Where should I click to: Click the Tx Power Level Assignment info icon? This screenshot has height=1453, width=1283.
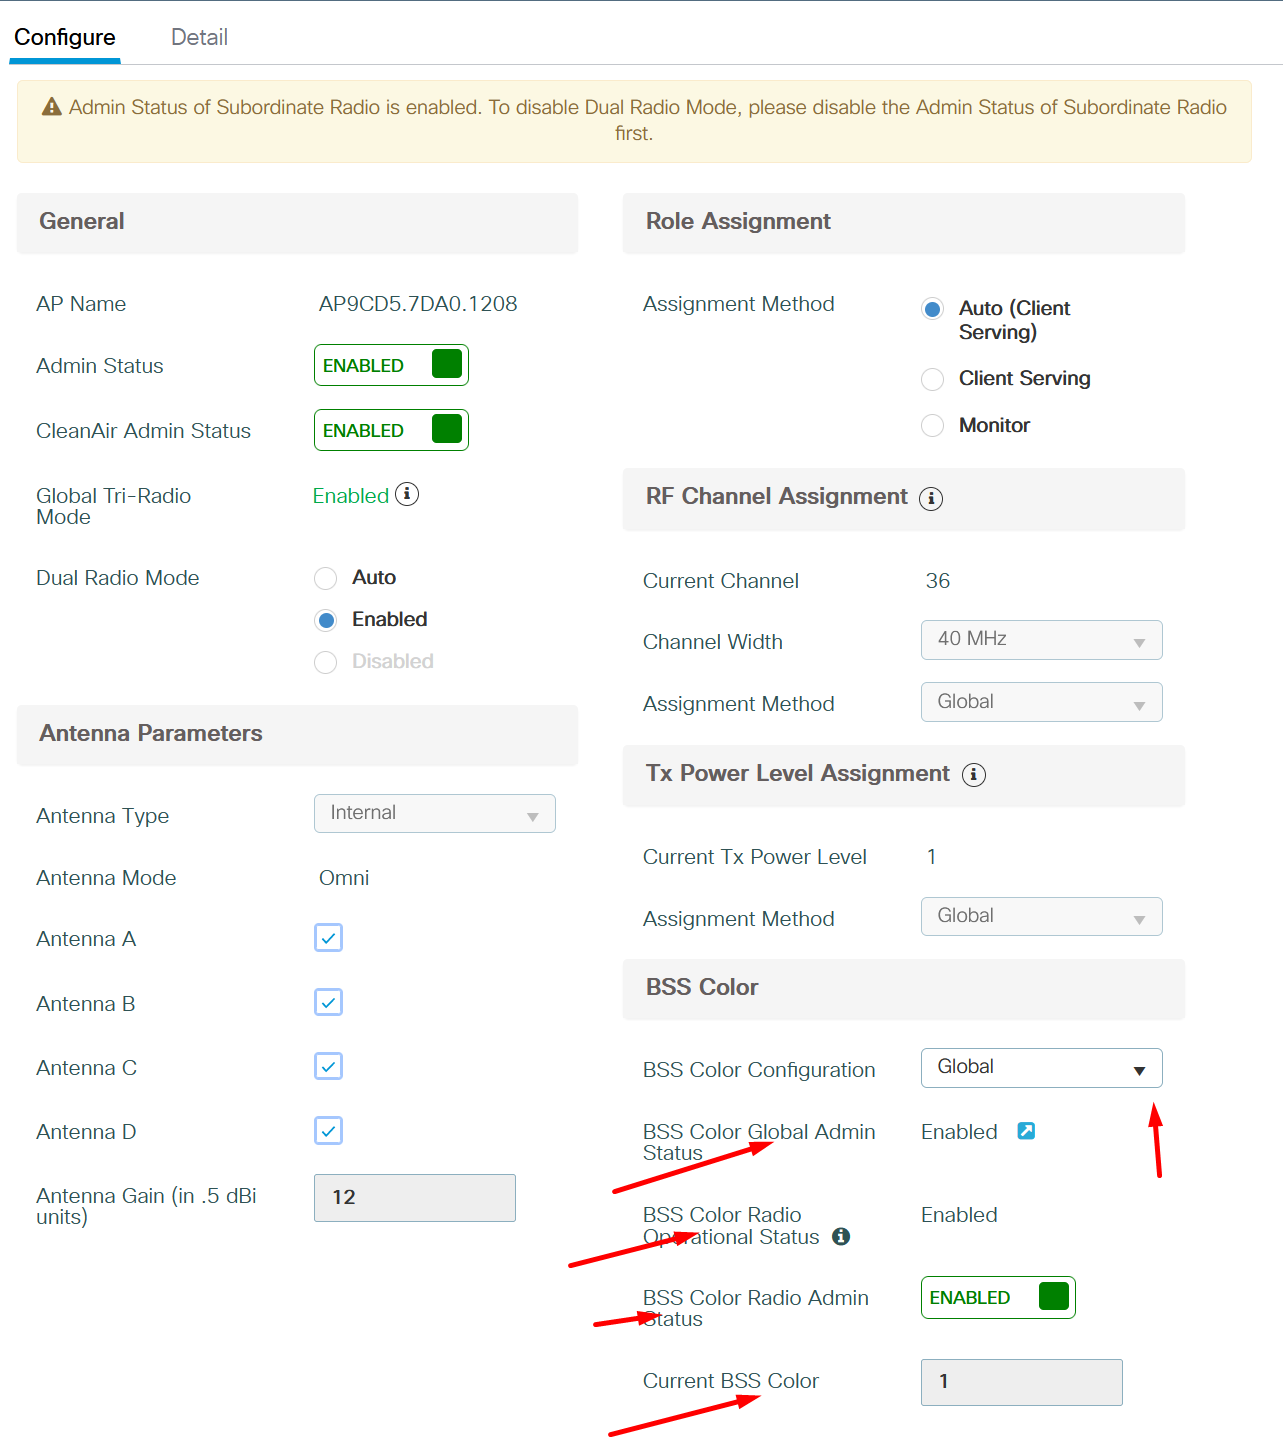[973, 774]
